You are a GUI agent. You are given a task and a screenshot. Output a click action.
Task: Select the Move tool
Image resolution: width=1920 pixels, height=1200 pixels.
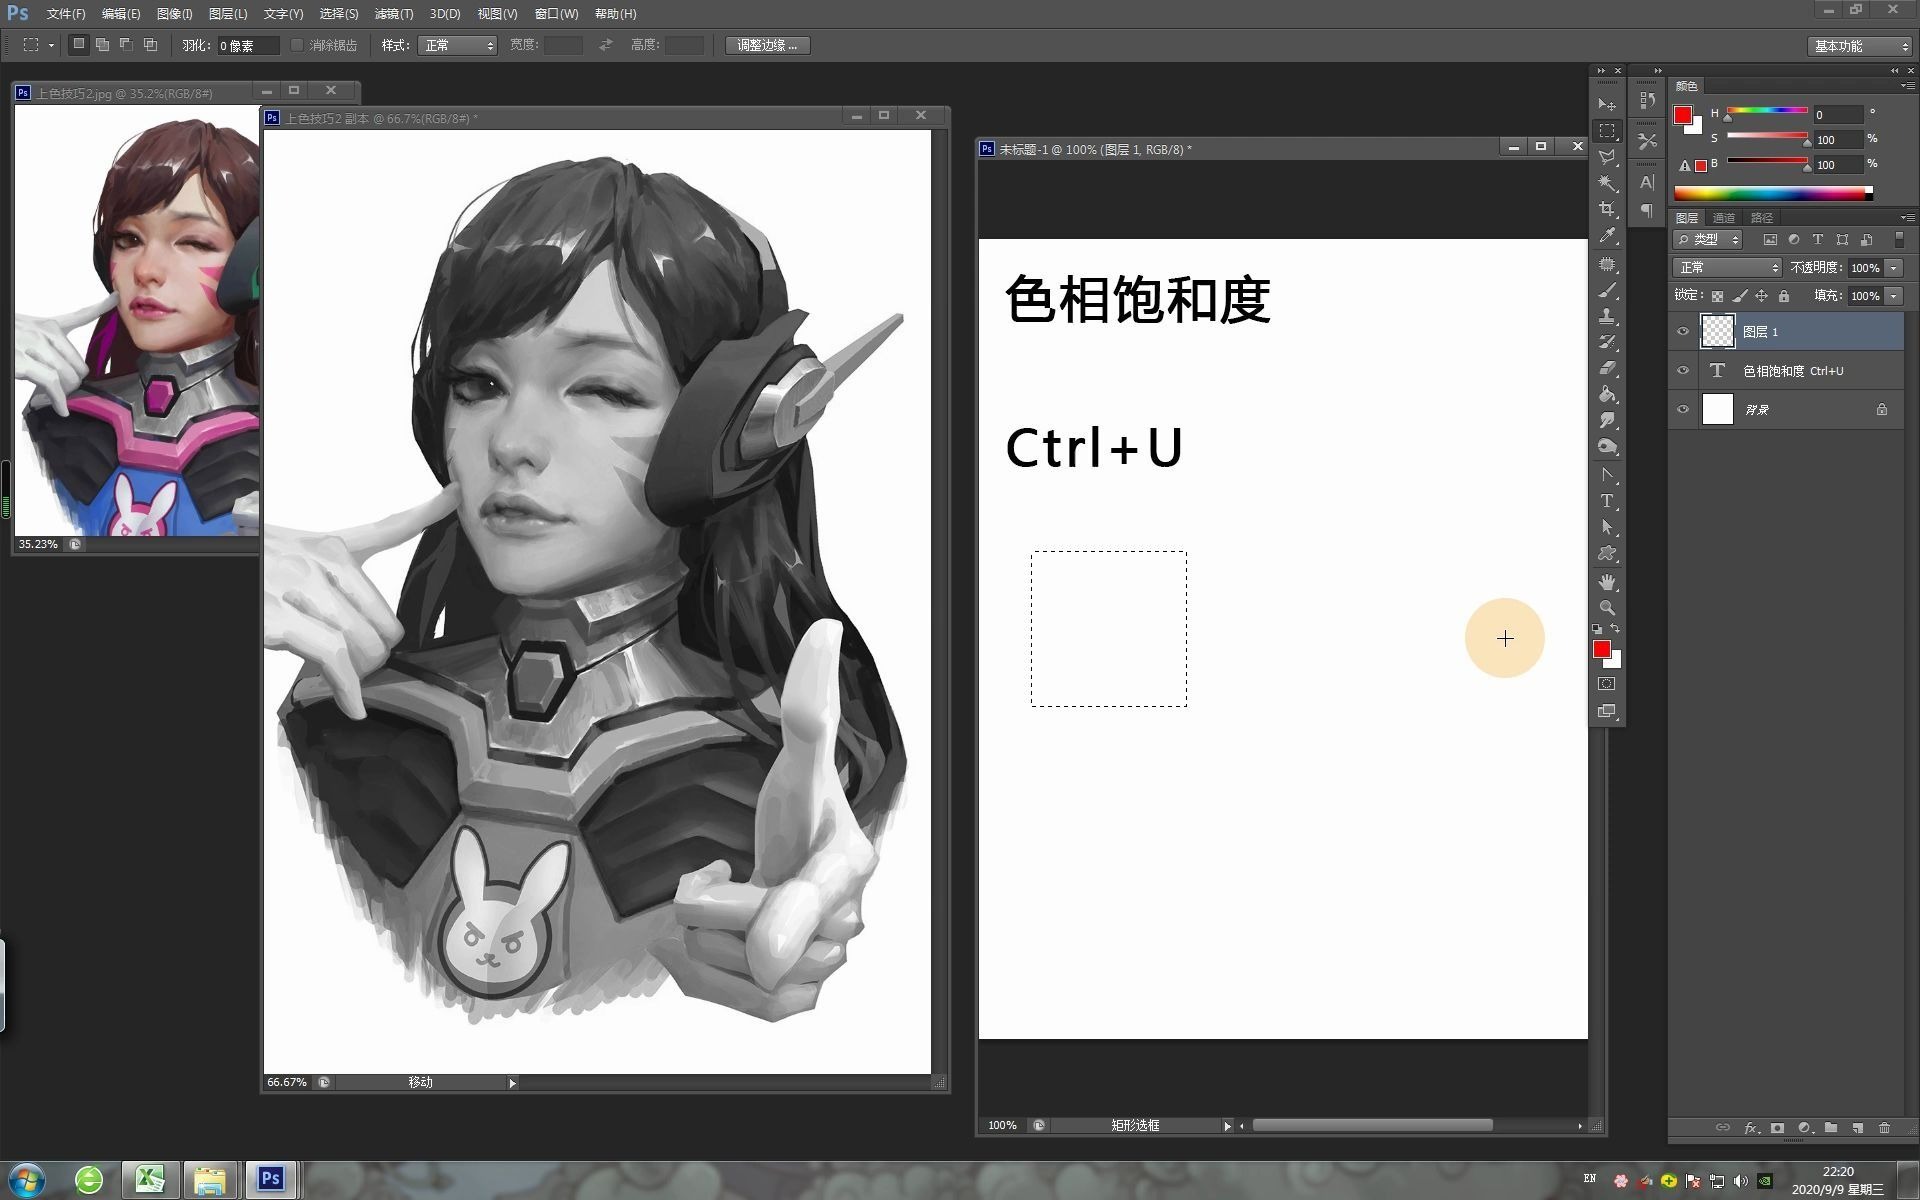point(1607,104)
